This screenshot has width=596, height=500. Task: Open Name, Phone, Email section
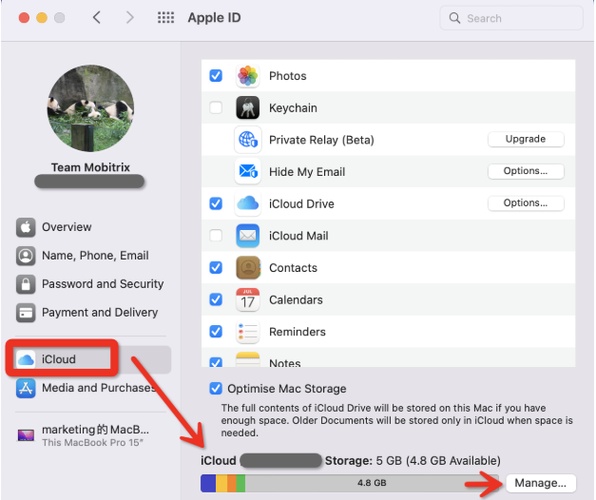91,256
